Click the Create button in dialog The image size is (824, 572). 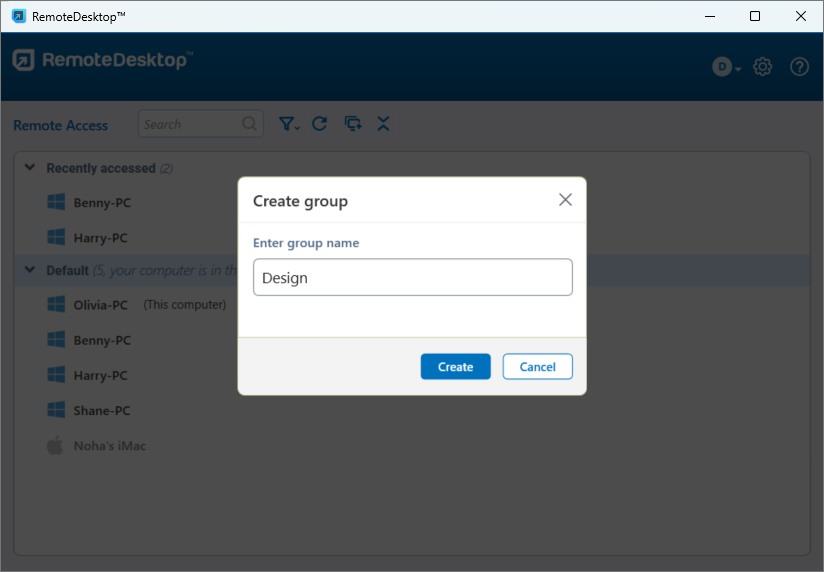[x=455, y=367]
